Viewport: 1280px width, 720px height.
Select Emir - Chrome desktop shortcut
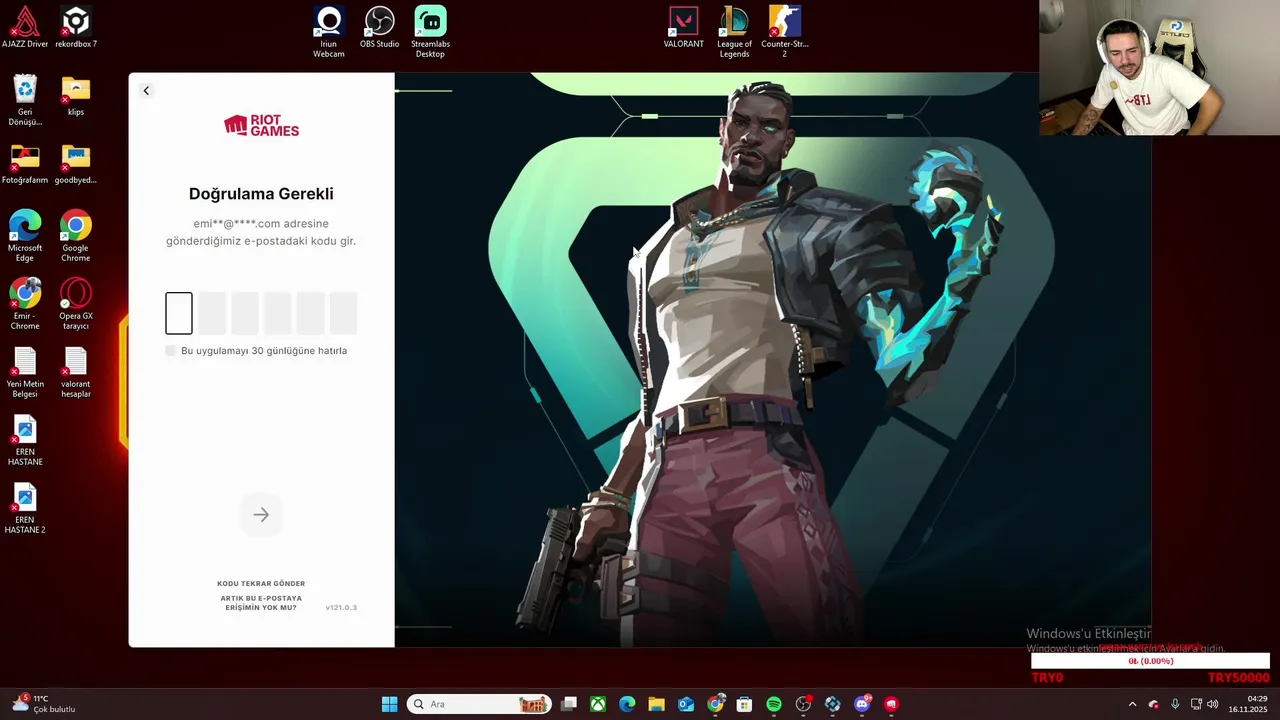pyautogui.click(x=25, y=304)
